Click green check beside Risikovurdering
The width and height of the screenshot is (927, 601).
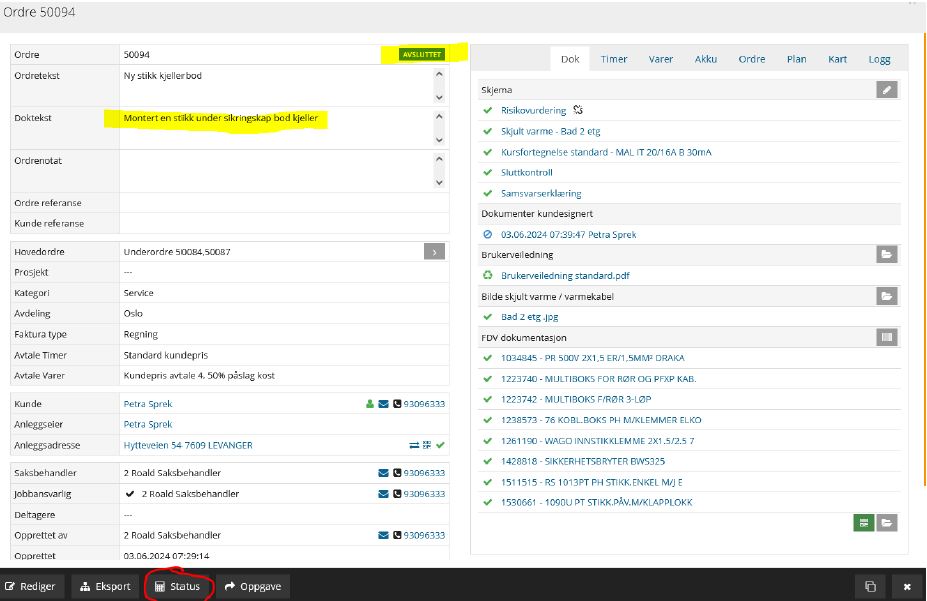click(488, 111)
